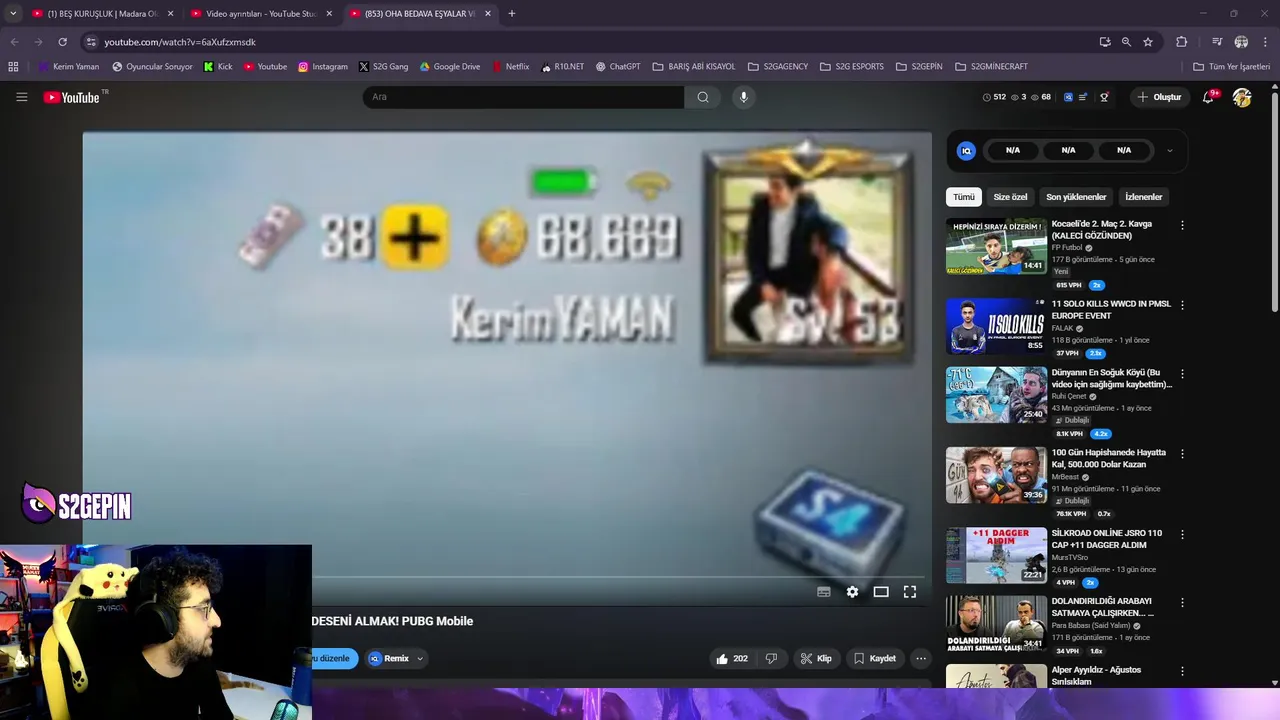
Task: Open the BARIŞ ABİ KISAYOL bookmark folder
Action: 693,66
